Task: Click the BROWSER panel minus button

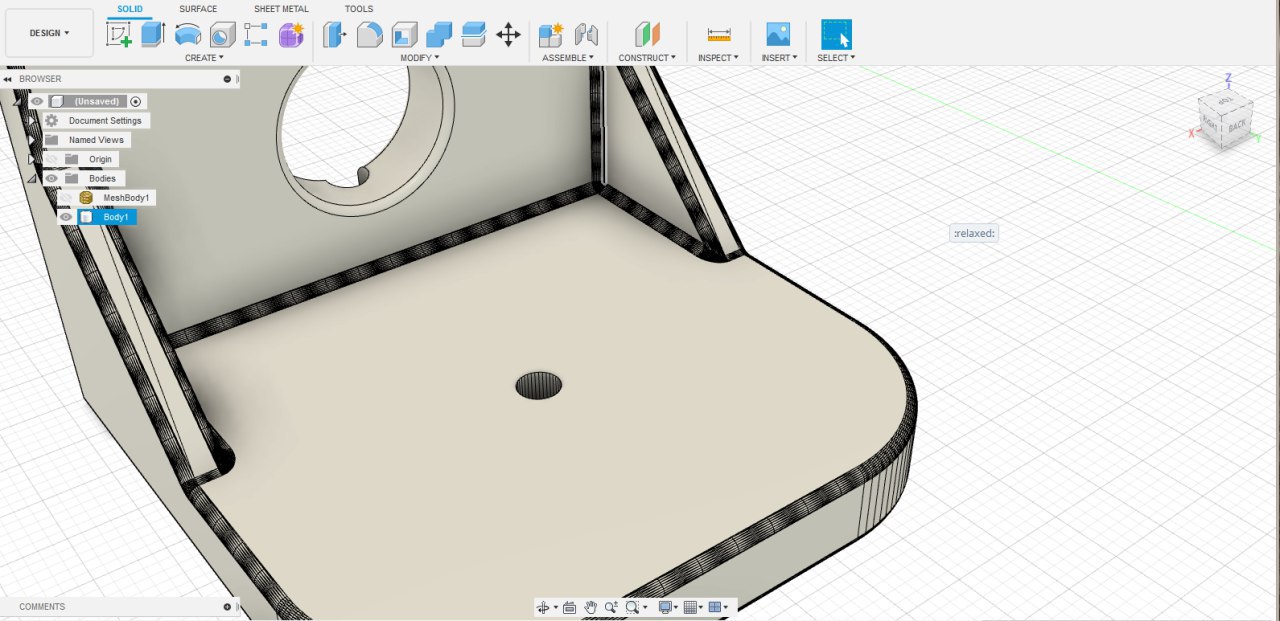Action: pyautogui.click(x=227, y=79)
